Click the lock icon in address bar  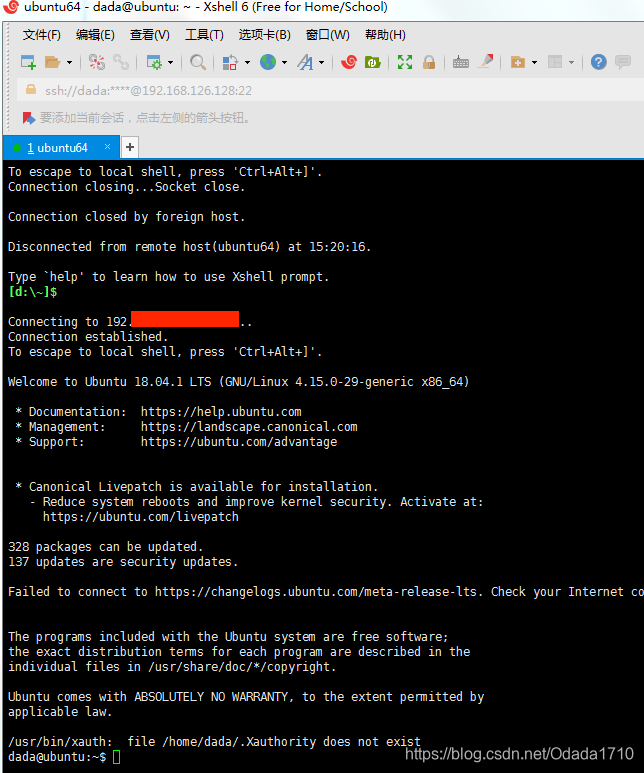click(31, 90)
